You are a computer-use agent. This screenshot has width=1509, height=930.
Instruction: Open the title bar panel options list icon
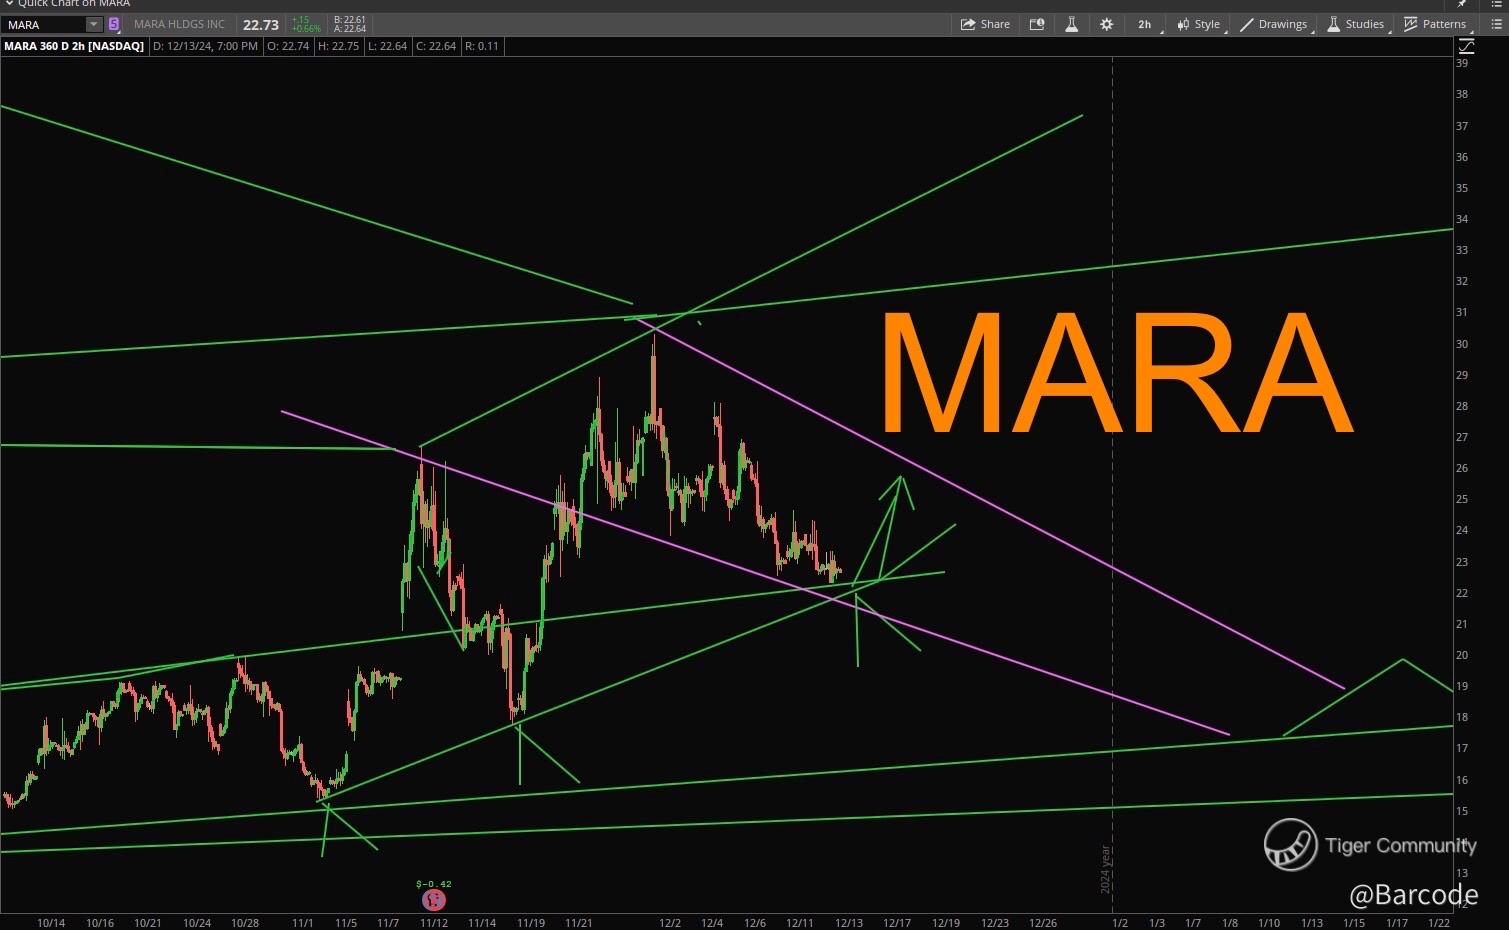tap(1496, 4)
